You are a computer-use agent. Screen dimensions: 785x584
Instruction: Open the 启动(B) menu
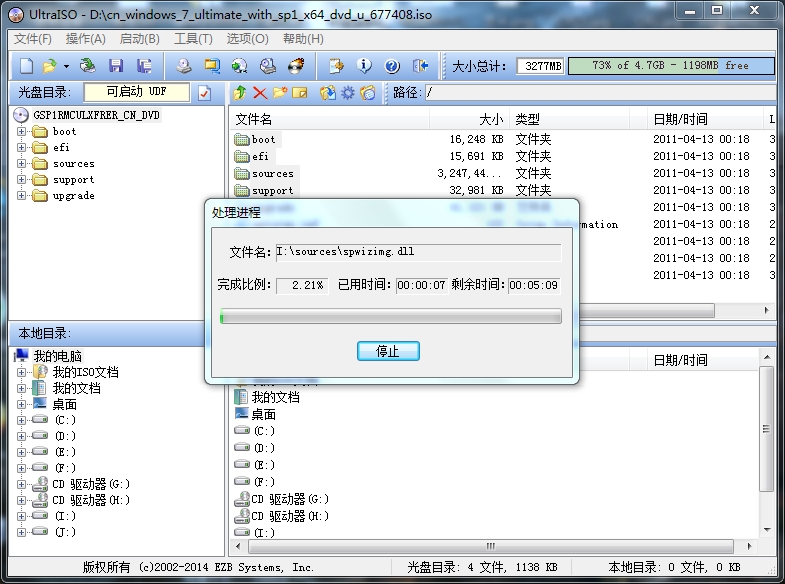pos(140,39)
